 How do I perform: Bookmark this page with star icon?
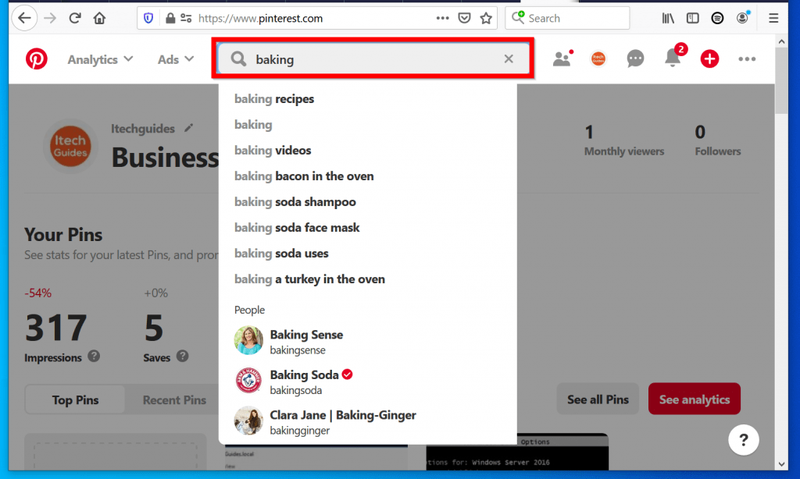[x=486, y=18]
